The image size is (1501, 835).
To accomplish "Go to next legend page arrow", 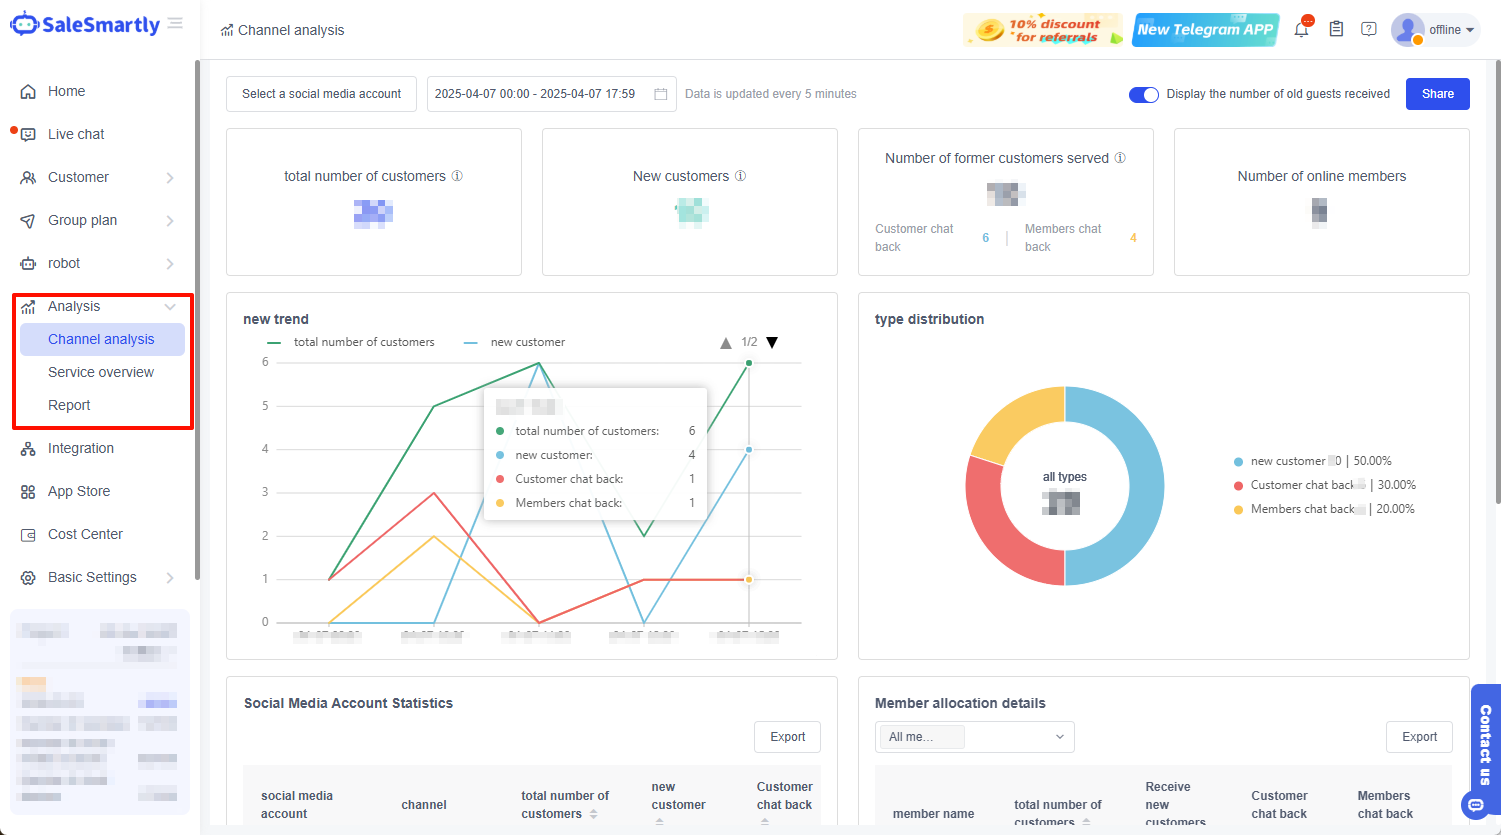I will (x=772, y=342).
